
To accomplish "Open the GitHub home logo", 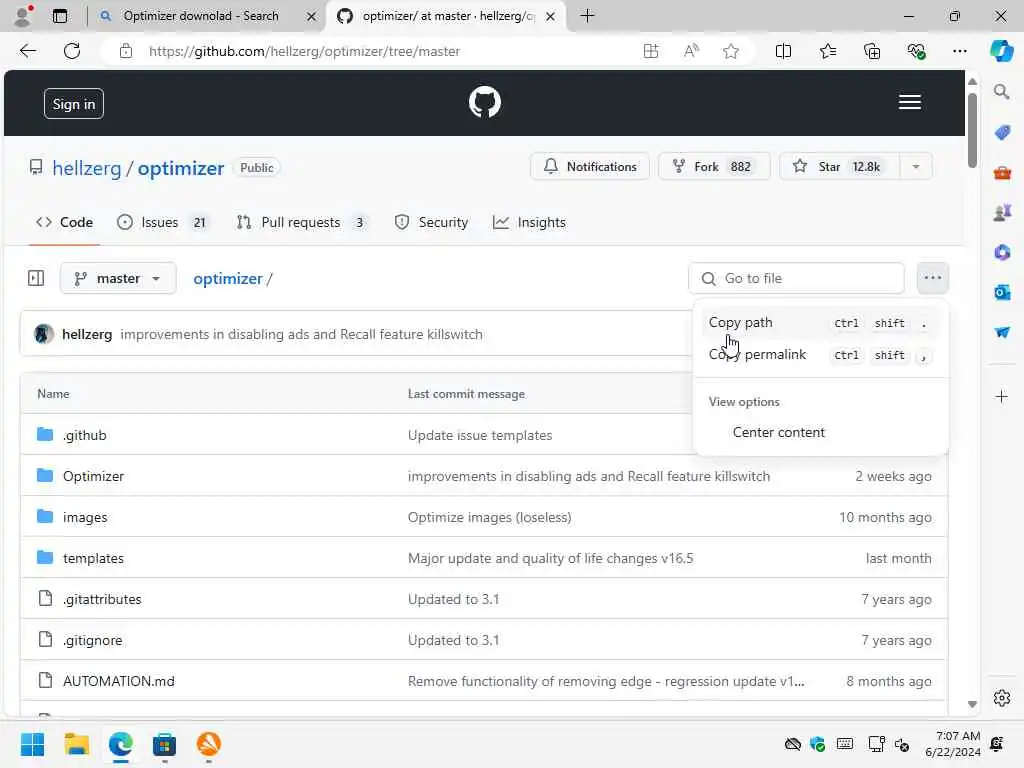I will [x=485, y=103].
